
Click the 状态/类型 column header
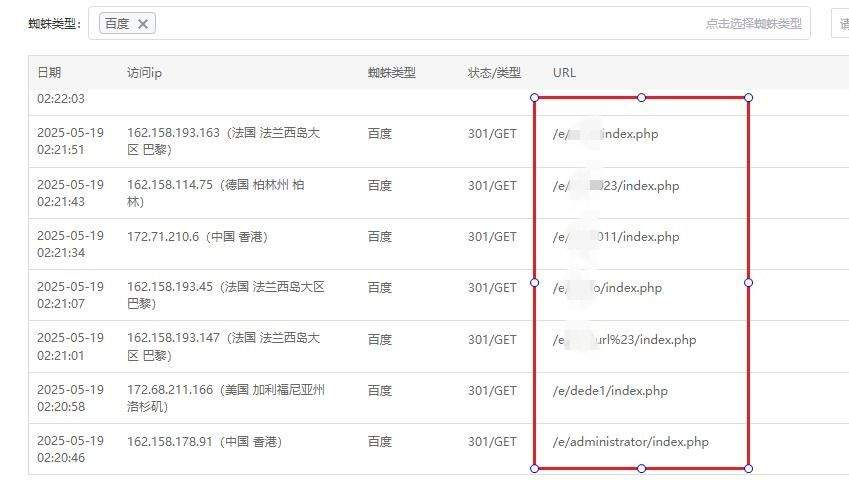(x=494, y=73)
